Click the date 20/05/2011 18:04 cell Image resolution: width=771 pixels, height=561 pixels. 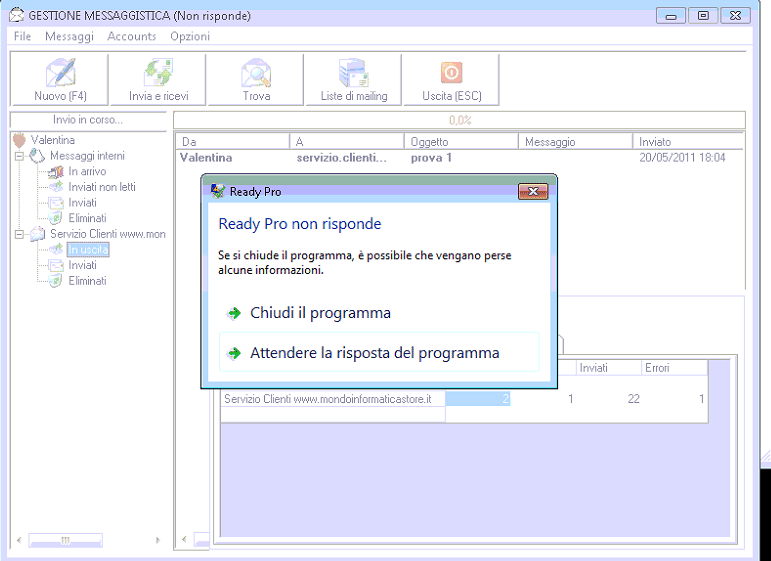point(682,158)
